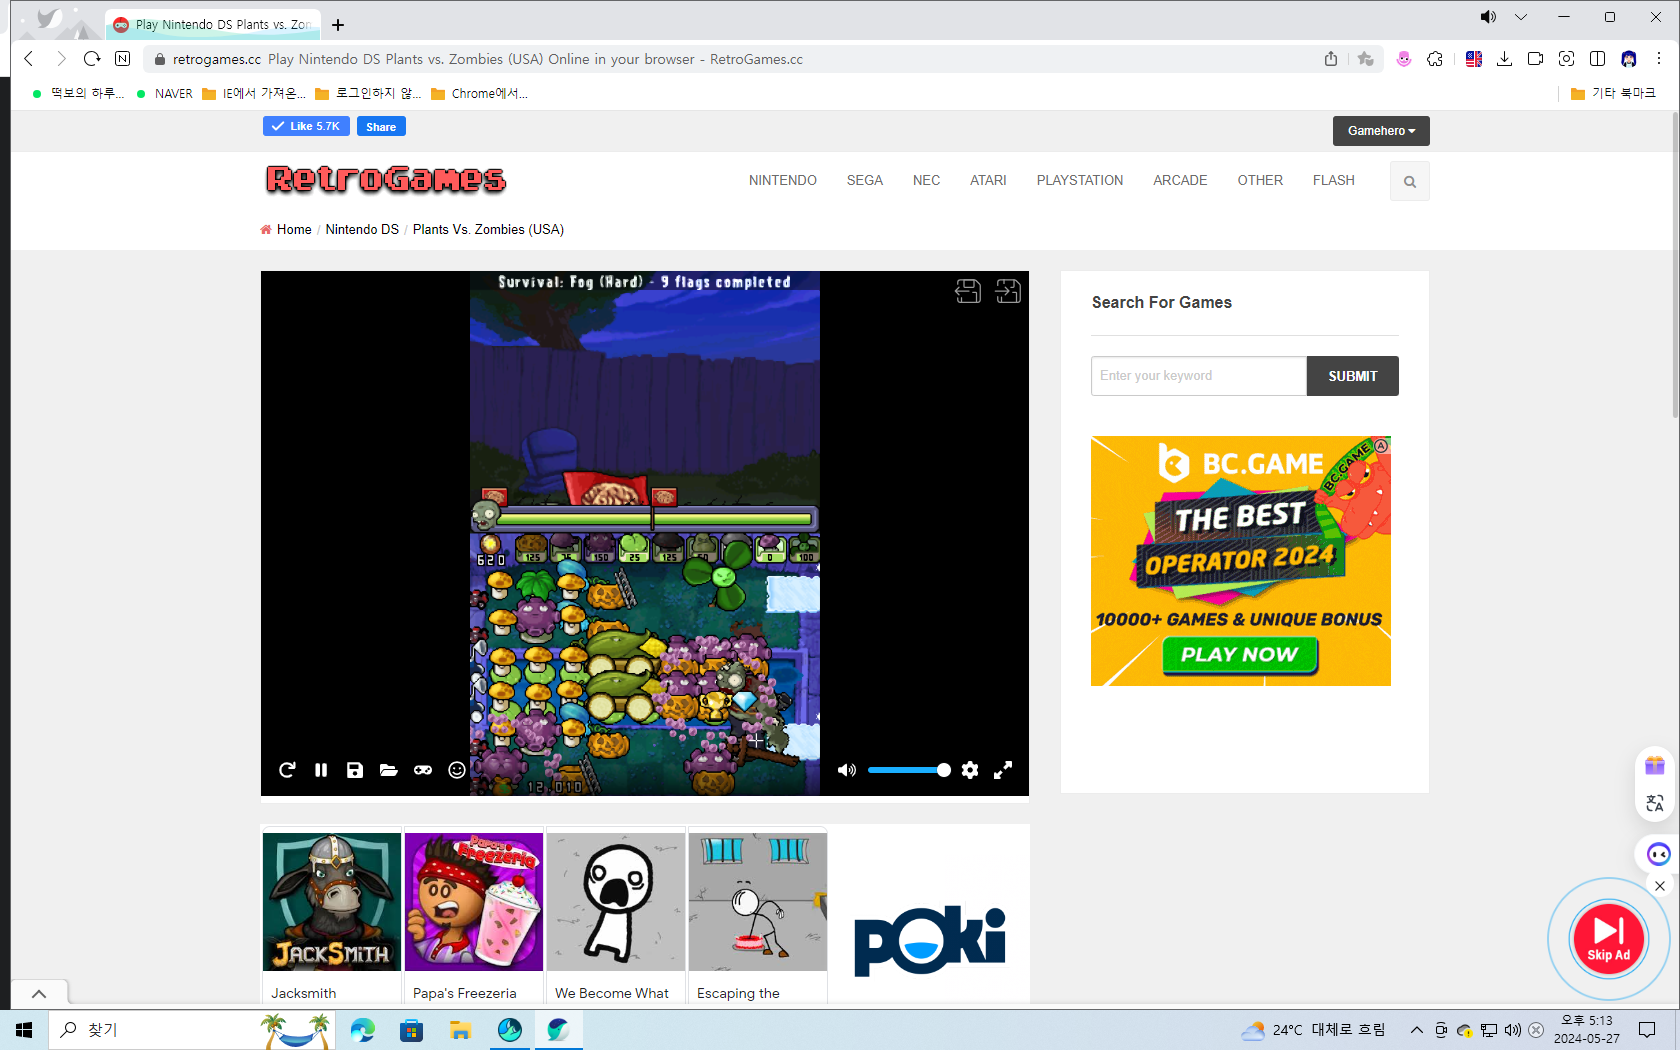
Task: Show hidden system tray icons
Action: click(1416, 1030)
